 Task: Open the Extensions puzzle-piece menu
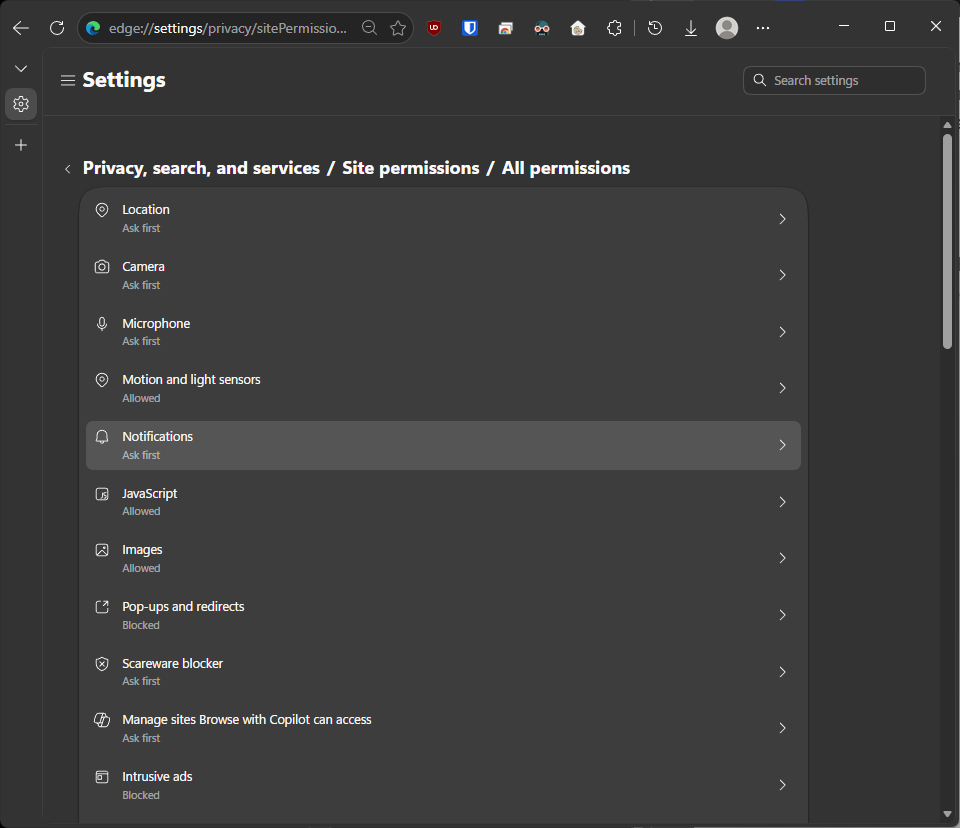[614, 28]
